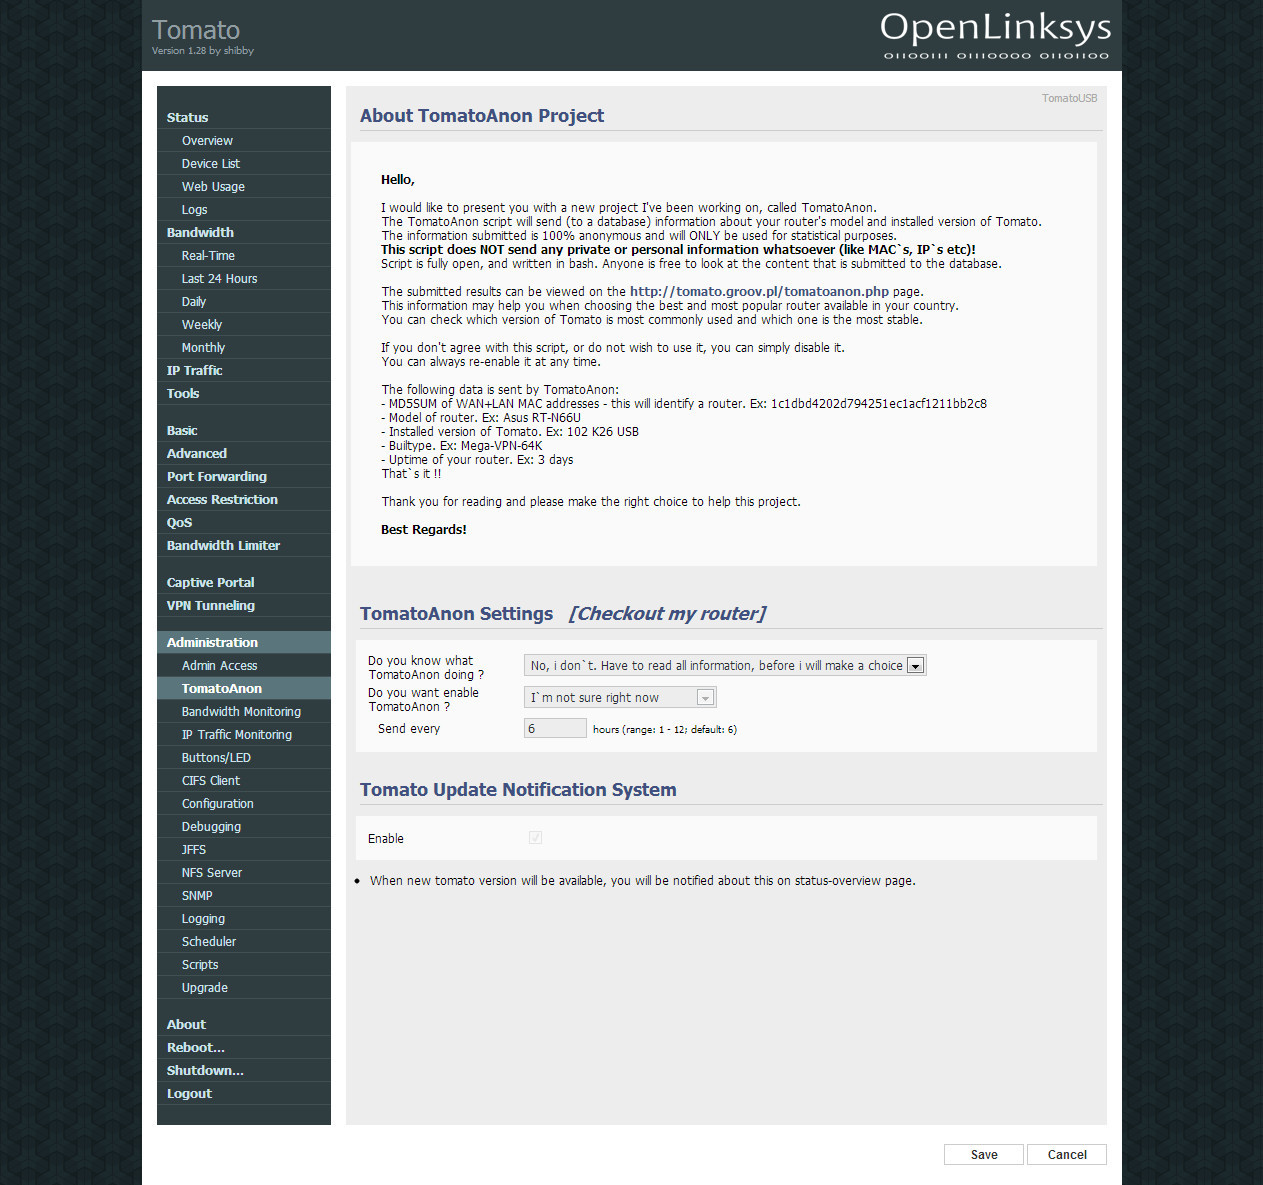Select Reboot... in sidebar
Image resolution: width=1263 pixels, height=1185 pixels.
point(243,1048)
